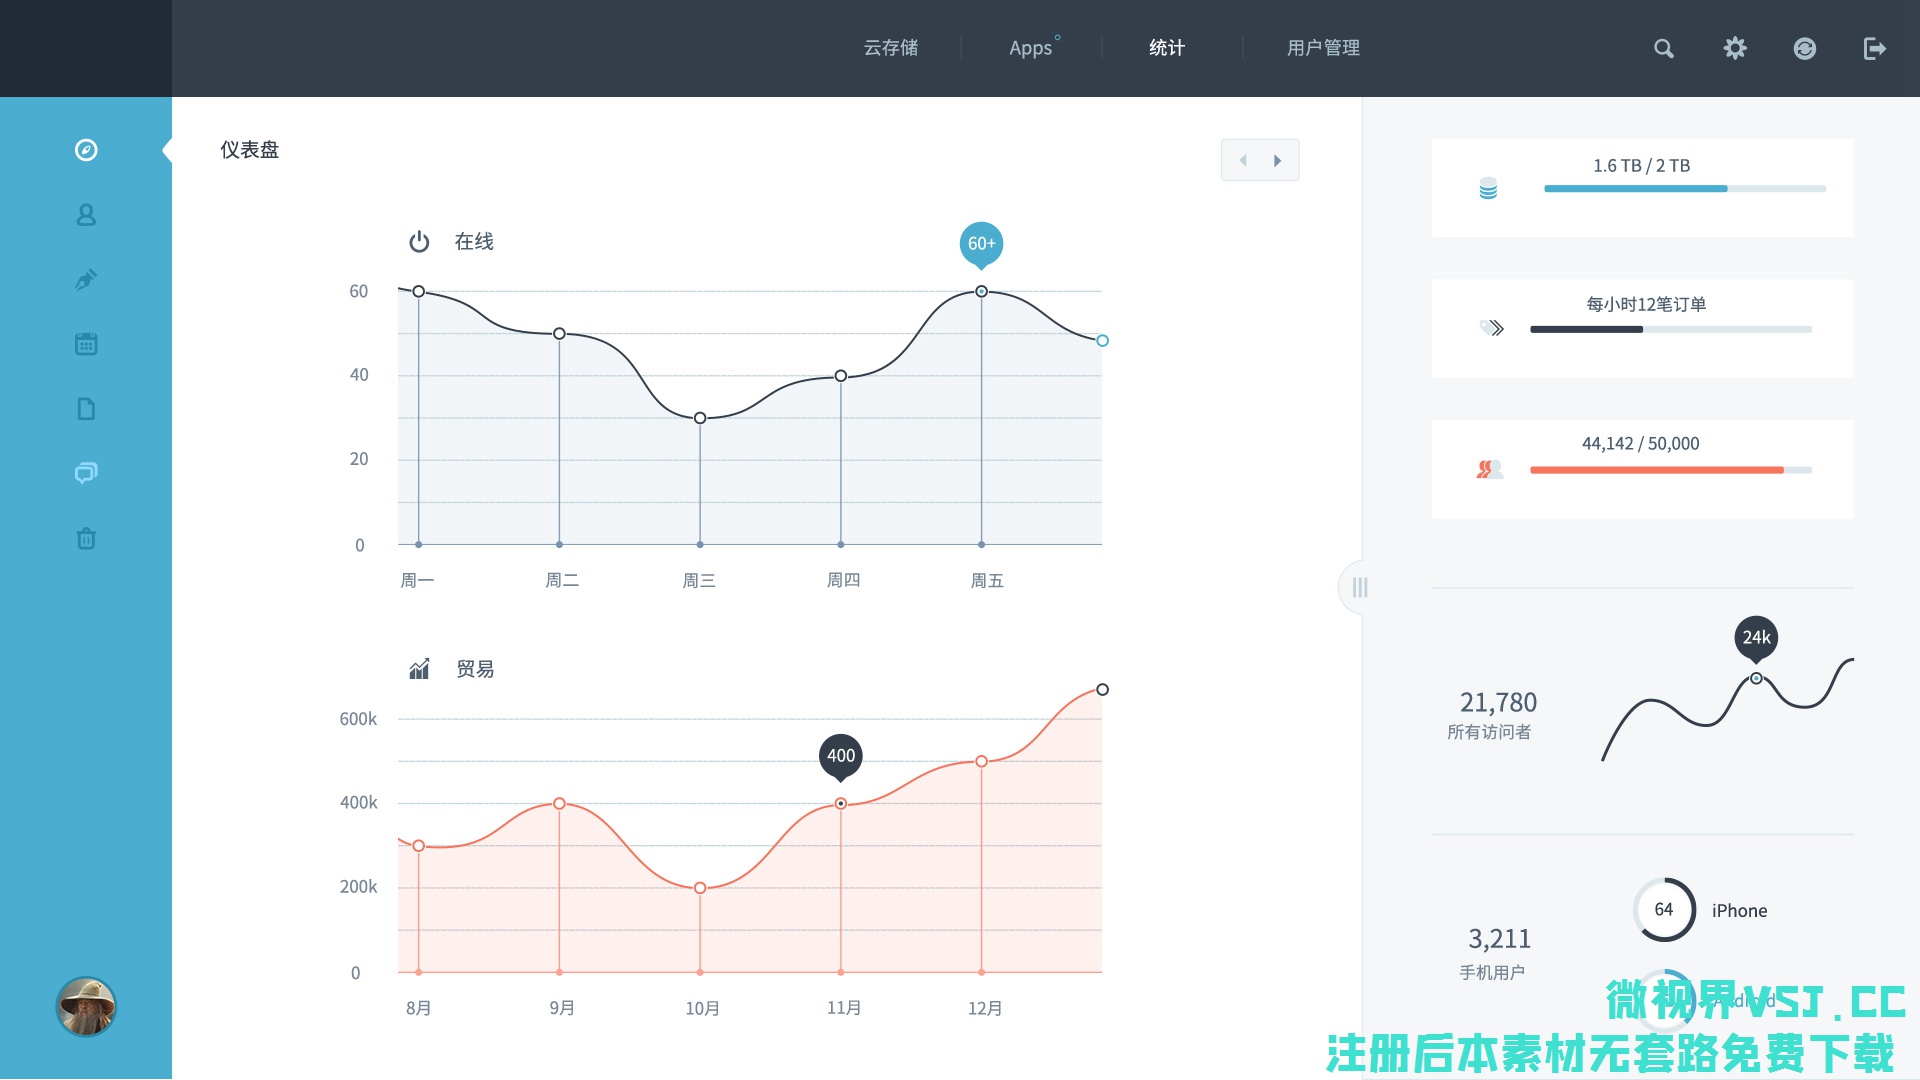
Task: Open the calendar sidebar icon
Action: click(x=86, y=344)
